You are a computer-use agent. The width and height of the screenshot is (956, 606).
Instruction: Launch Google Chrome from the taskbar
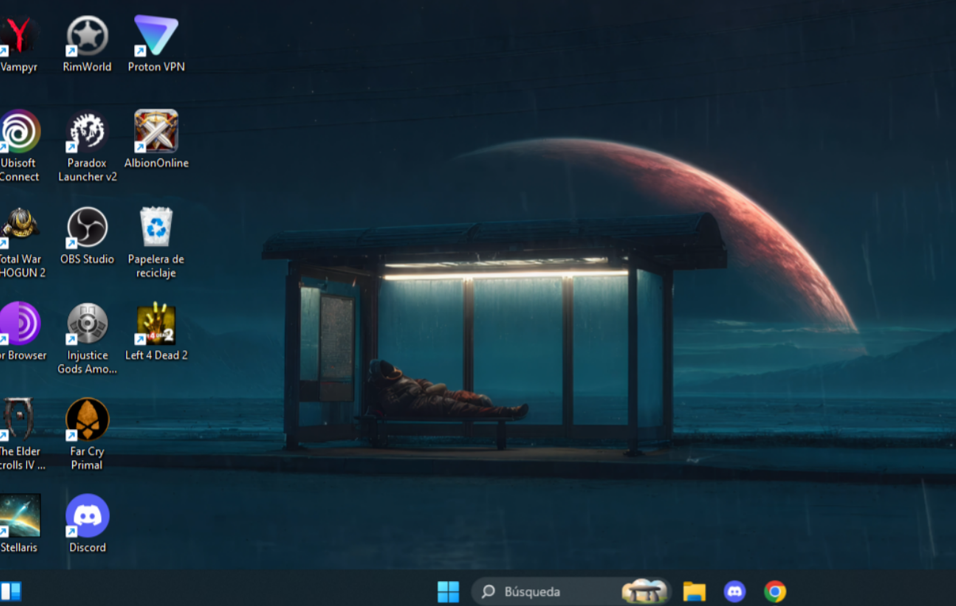[x=775, y=591]
